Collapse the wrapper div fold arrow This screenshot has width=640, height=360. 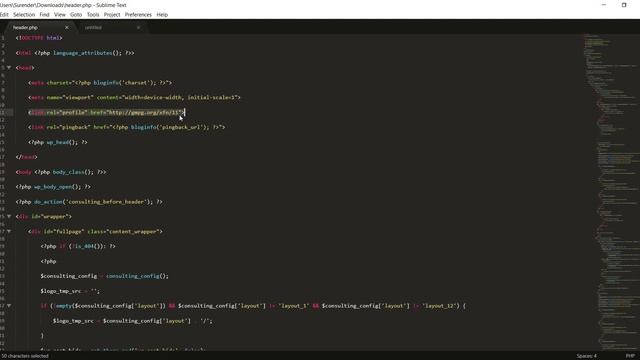click(9, 216)
